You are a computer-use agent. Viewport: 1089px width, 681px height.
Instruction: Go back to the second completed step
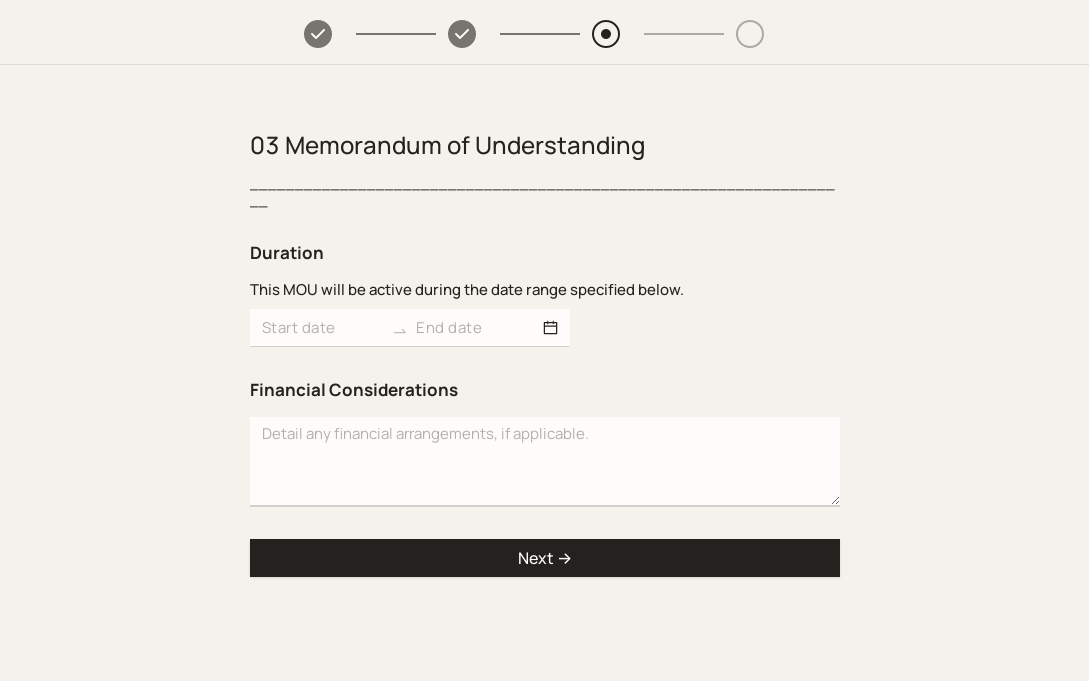(462, 34)
